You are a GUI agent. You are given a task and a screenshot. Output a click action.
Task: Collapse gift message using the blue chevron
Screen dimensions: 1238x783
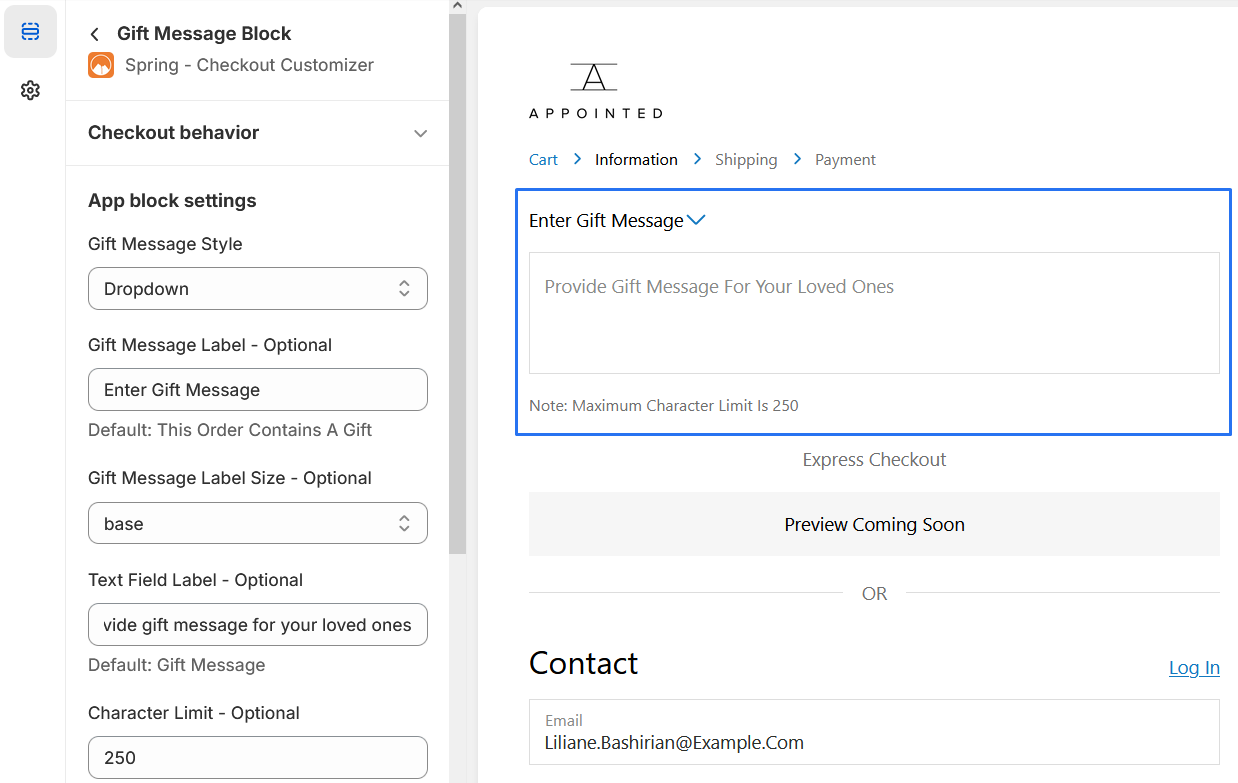(x=697, y=220)
